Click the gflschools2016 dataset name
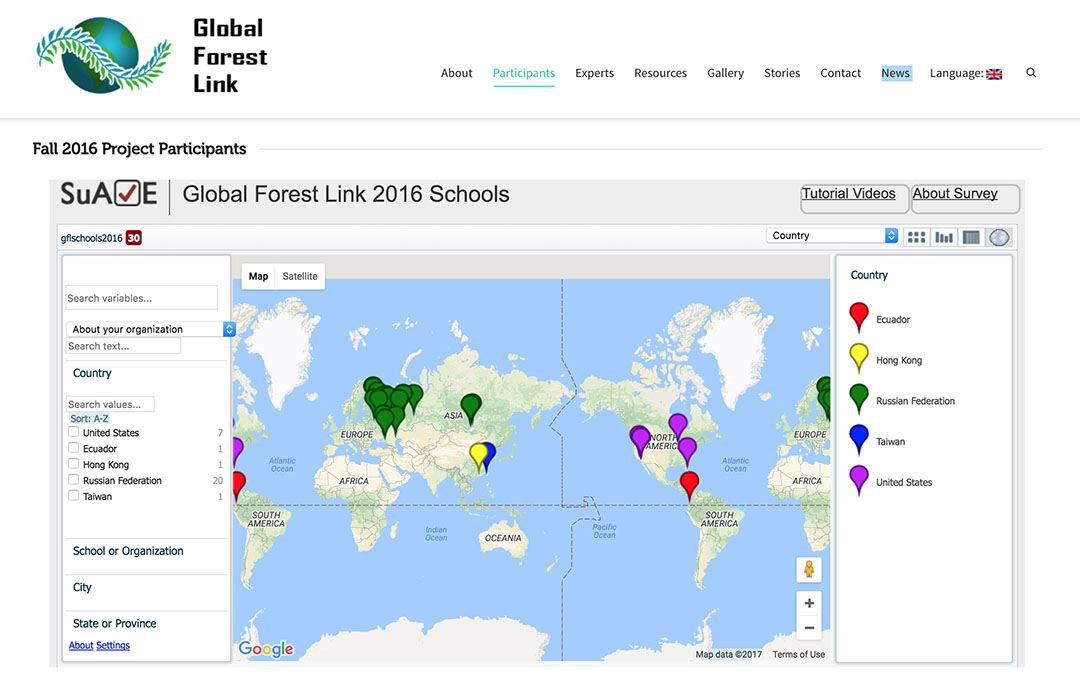 coord(91,238)
